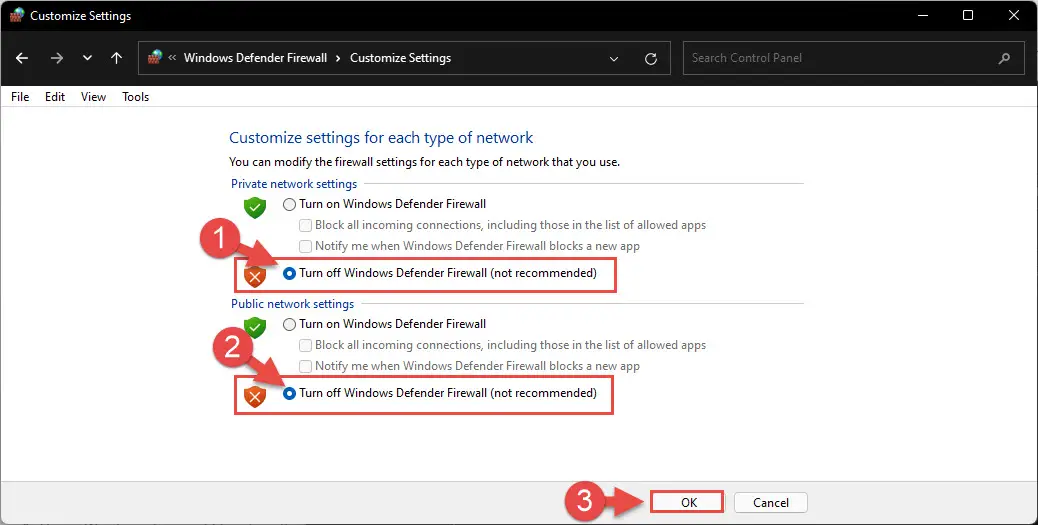Viewport: 1038px width, 525px height.
Task: Select Turn on Windows Defender Firewall for public network
Action: pos(289,324)
